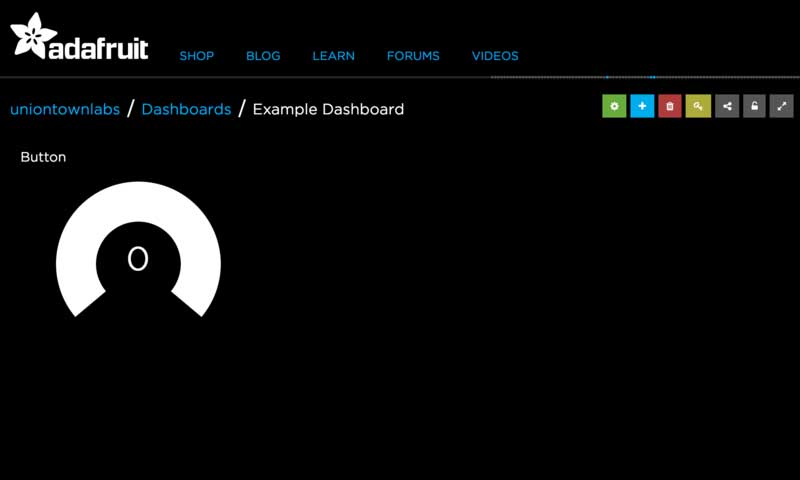Image resolution: width=800 pixels, height=480 pixels.
Task: Go to the BLOG page
Action: coord(263,56)
